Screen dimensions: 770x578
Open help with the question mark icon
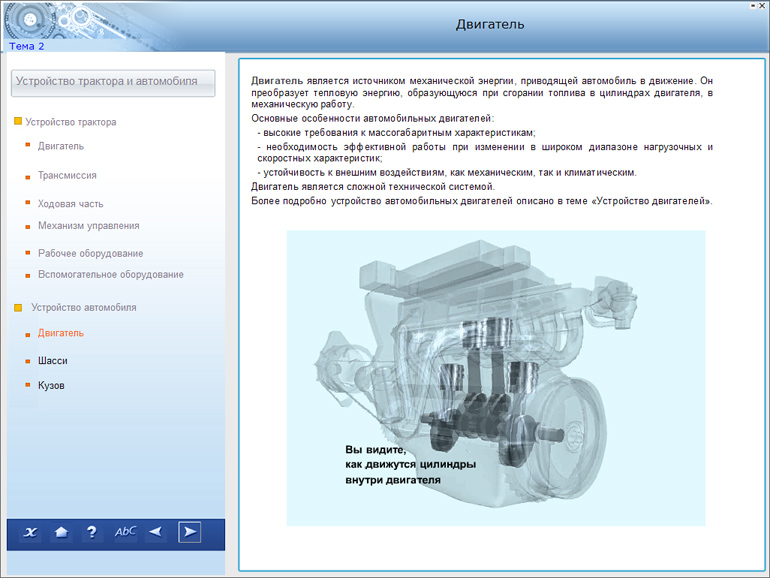[92, 532]
